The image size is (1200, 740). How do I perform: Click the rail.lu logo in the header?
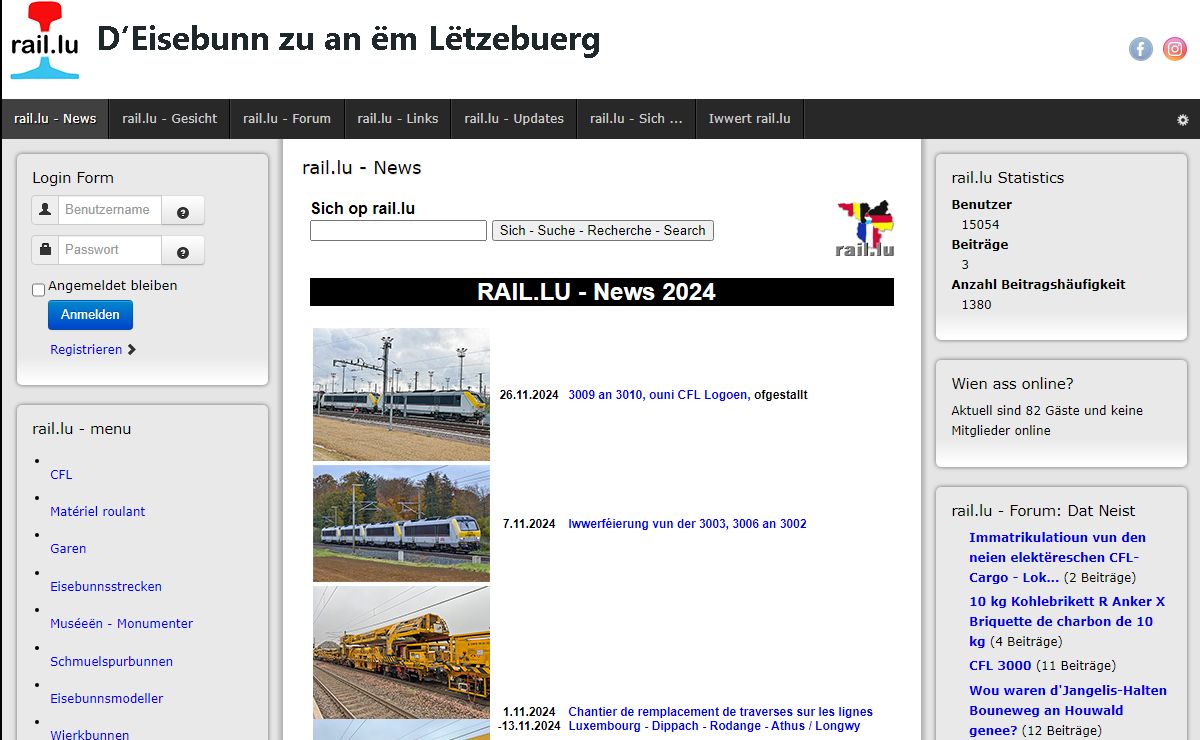point(45,41)
